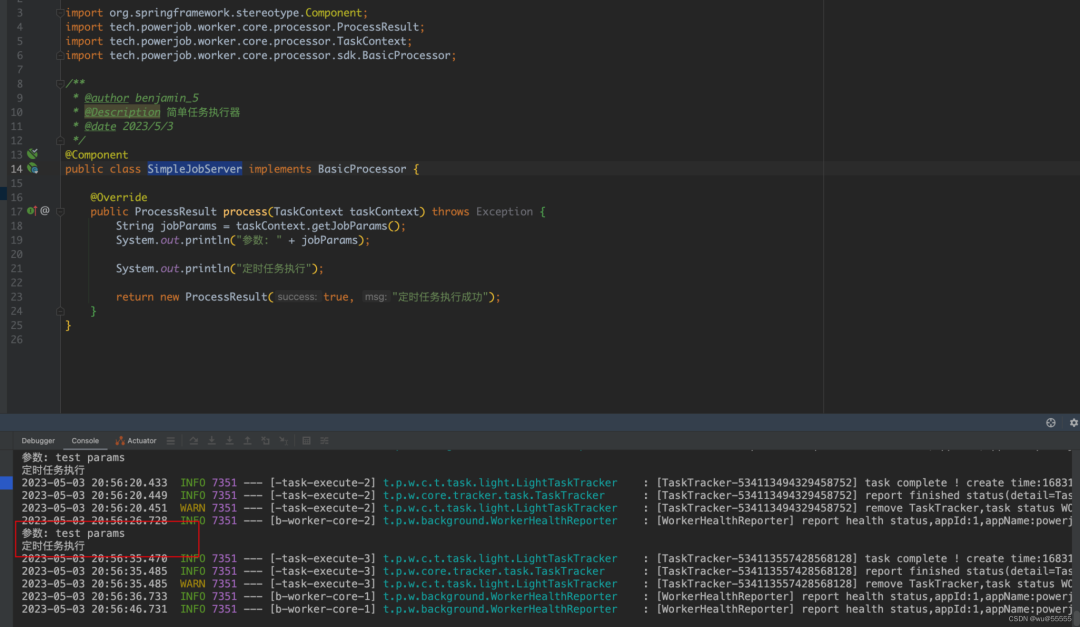Click the 'success:' parameter hint
The height and width of the screenshot is (627, 1080).
(297, 297)
